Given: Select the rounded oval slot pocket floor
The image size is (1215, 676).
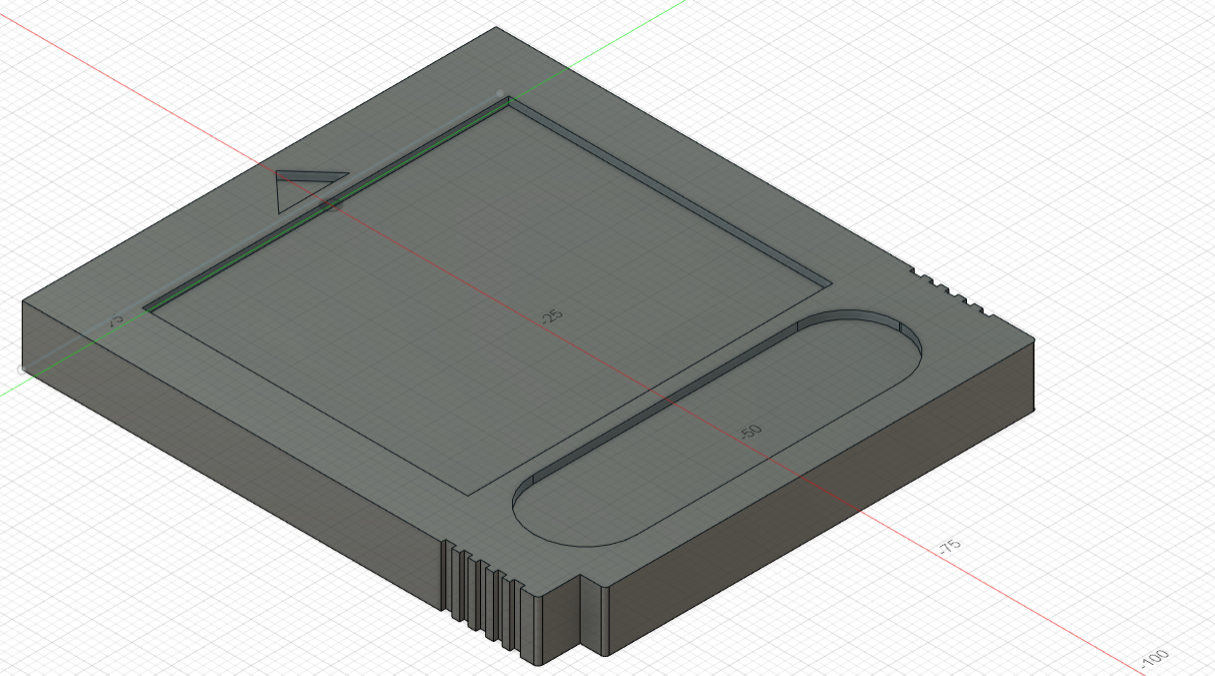Looking at the screenshot, I should [x=720, y=435].
